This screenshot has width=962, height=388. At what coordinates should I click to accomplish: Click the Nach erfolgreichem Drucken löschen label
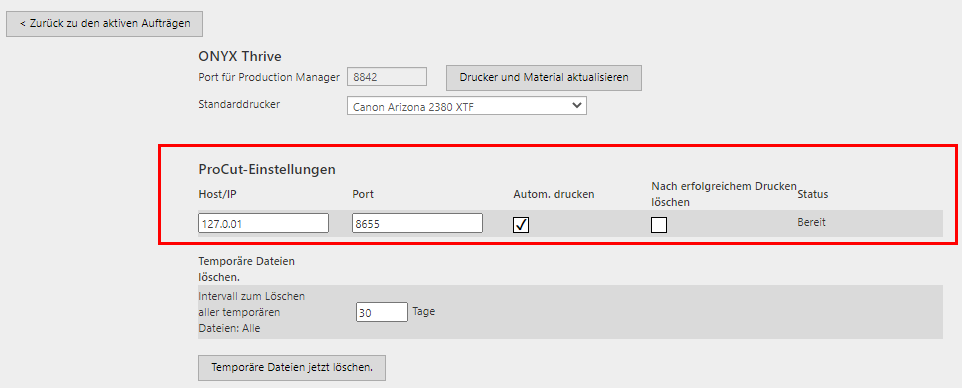(x=724, y=193)
